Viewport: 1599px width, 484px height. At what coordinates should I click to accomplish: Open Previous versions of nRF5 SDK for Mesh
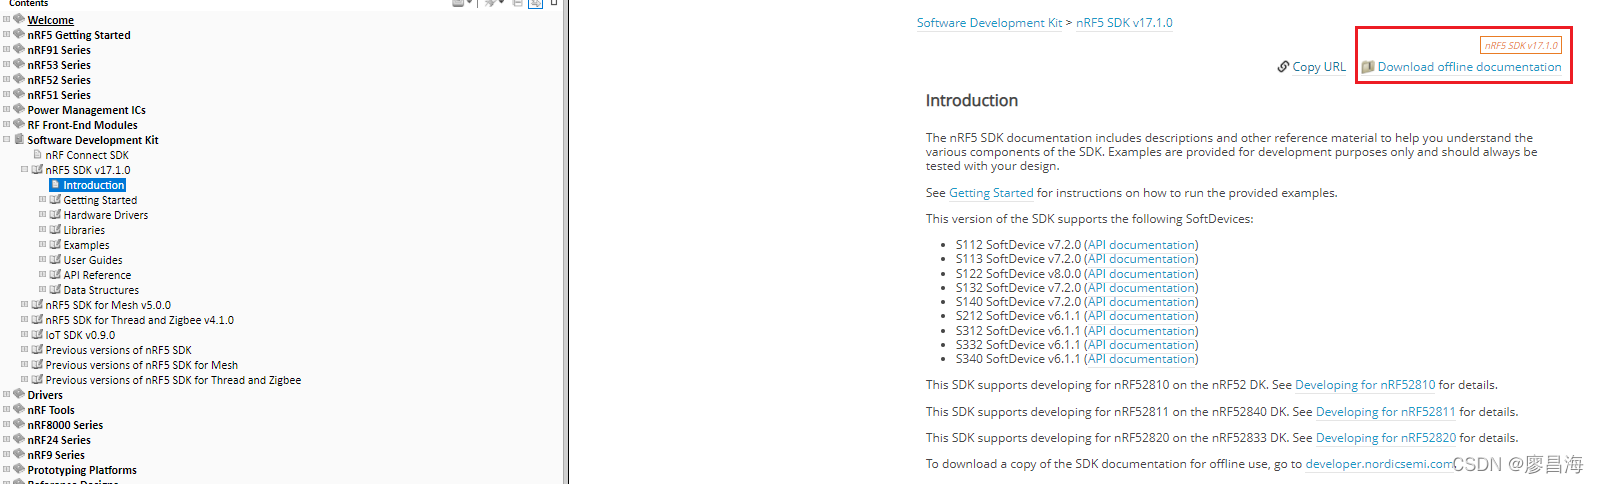tap(142, 365)
